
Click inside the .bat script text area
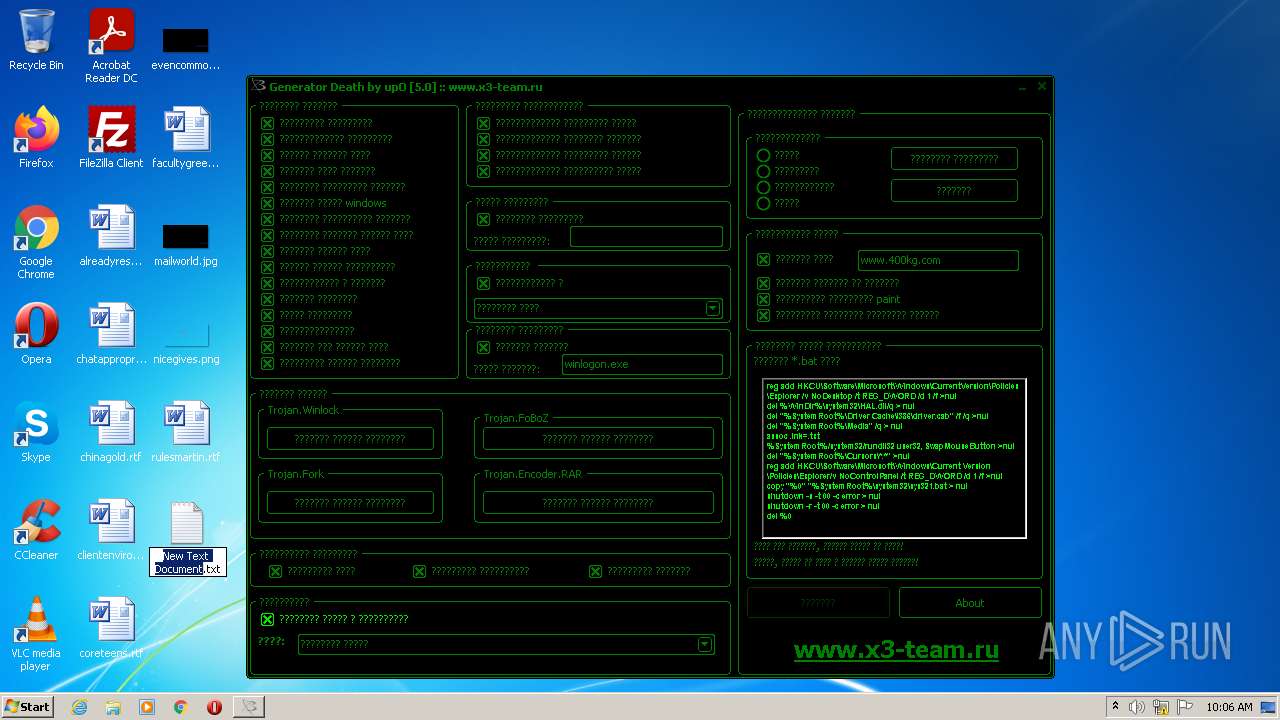click(894, 458)
